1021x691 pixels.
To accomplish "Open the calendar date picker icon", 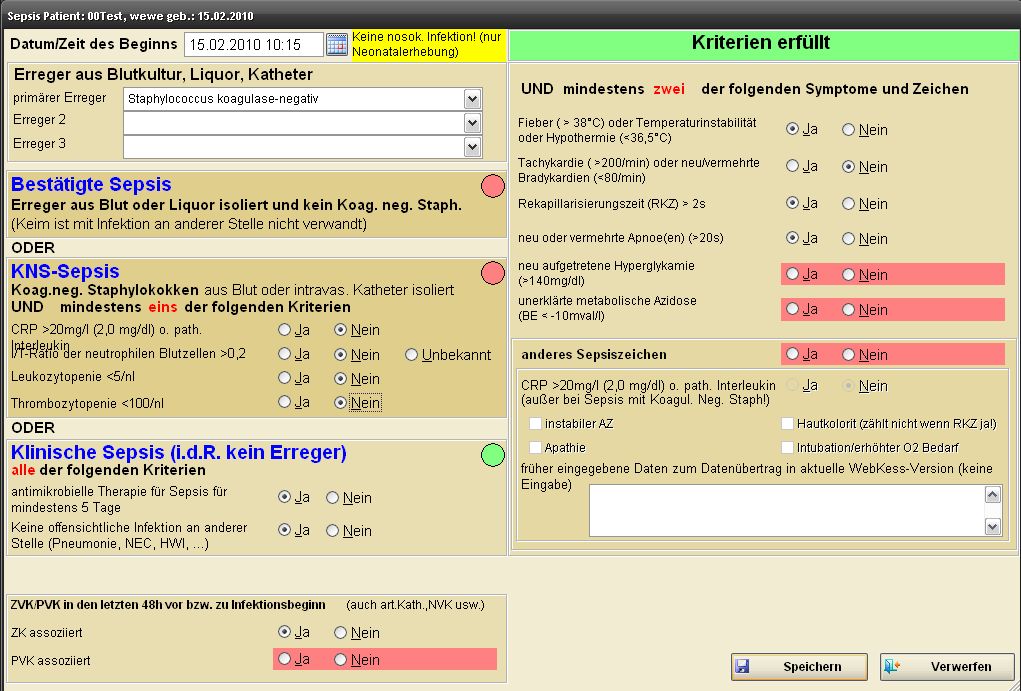I will click(x=337, y=45).
